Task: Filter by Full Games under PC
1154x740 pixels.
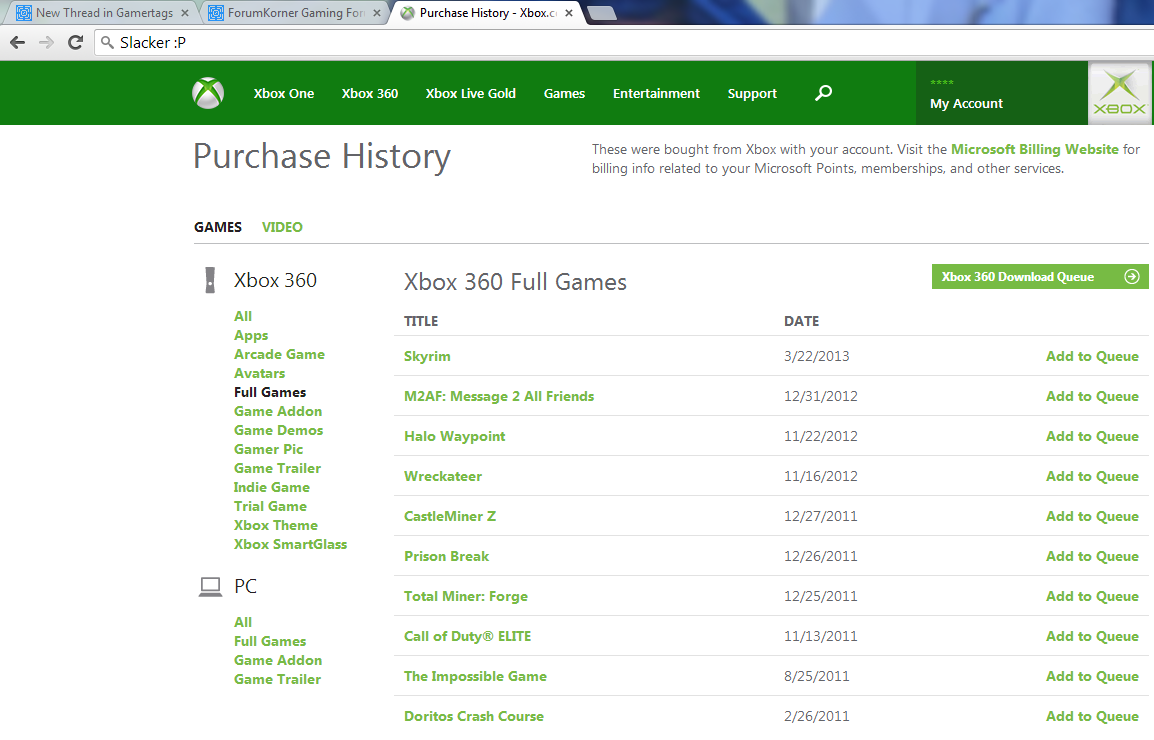Action: pos(269,641)
